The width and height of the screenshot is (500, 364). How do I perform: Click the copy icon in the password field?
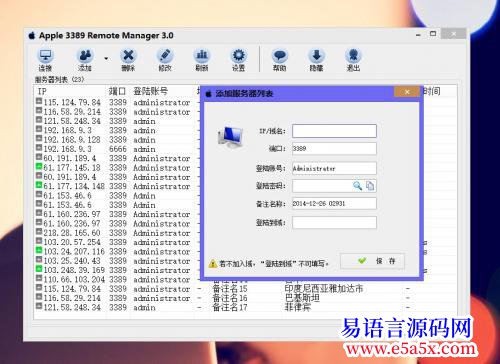coord(370,186)
